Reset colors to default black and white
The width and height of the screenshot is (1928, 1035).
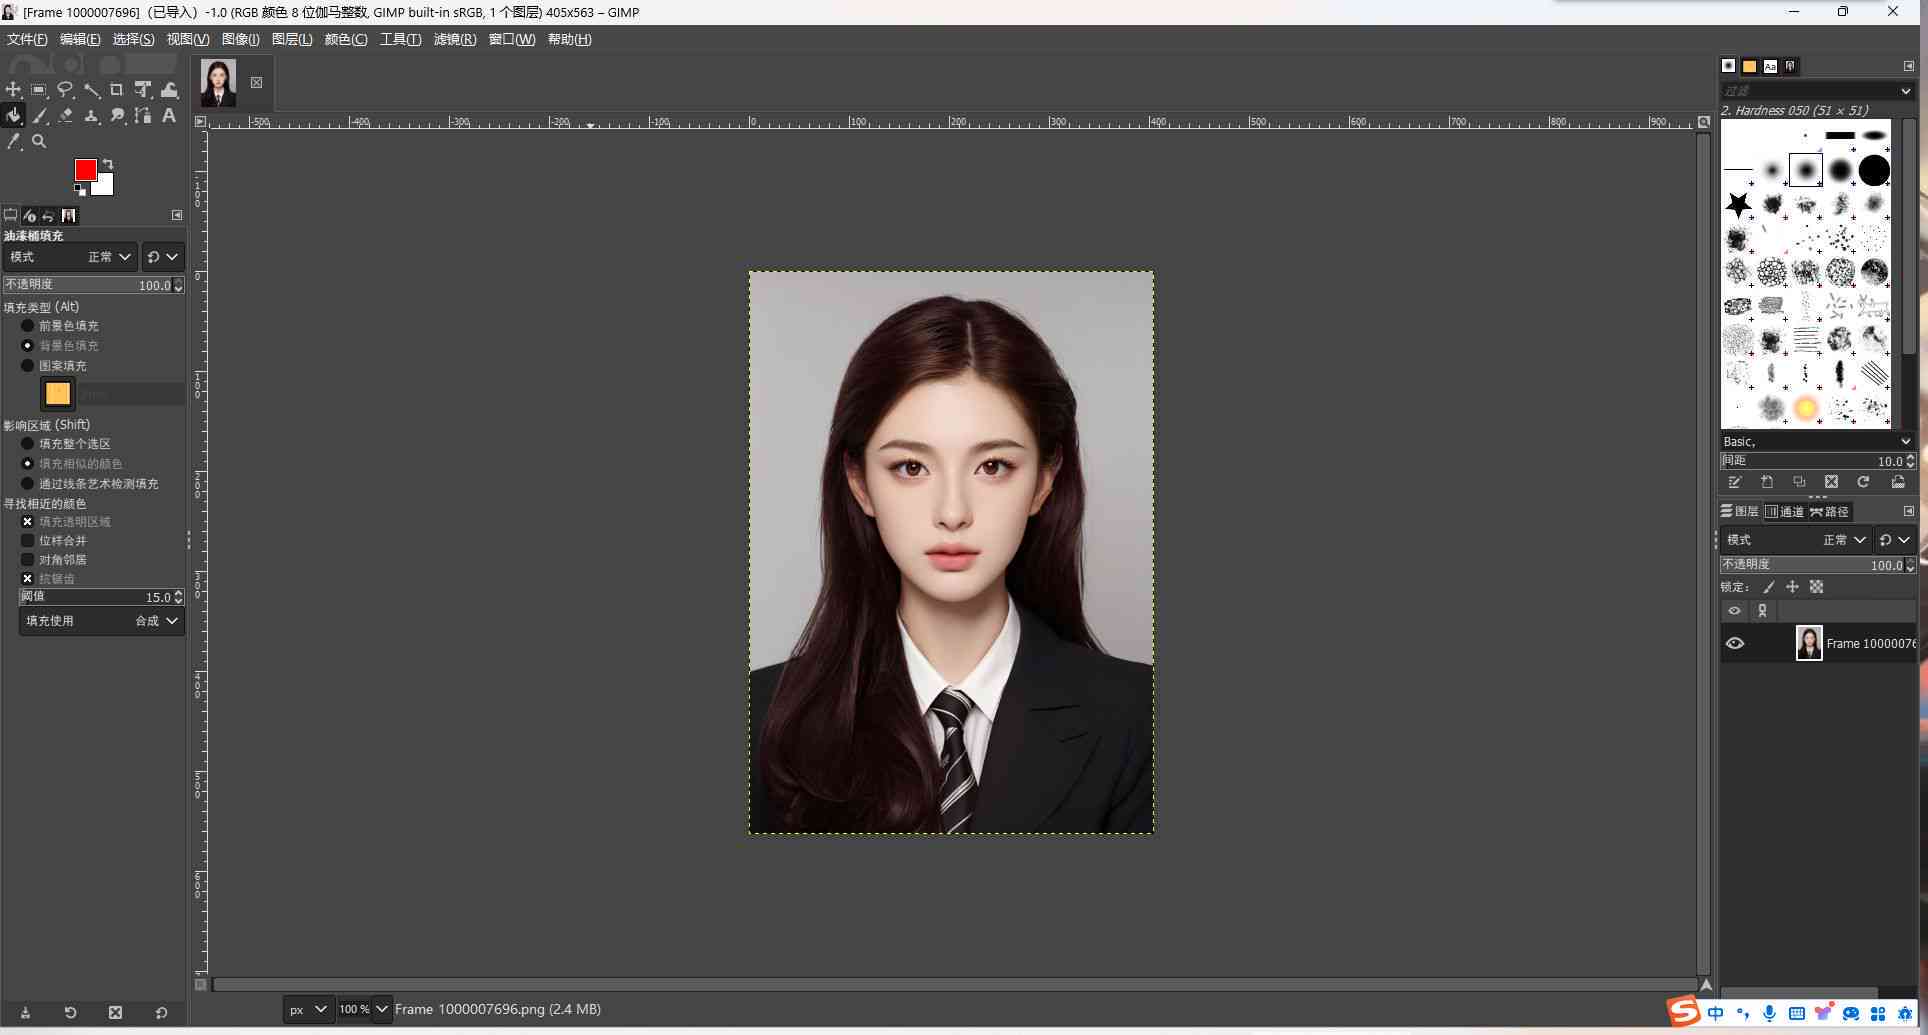click(x=80, y=189)
